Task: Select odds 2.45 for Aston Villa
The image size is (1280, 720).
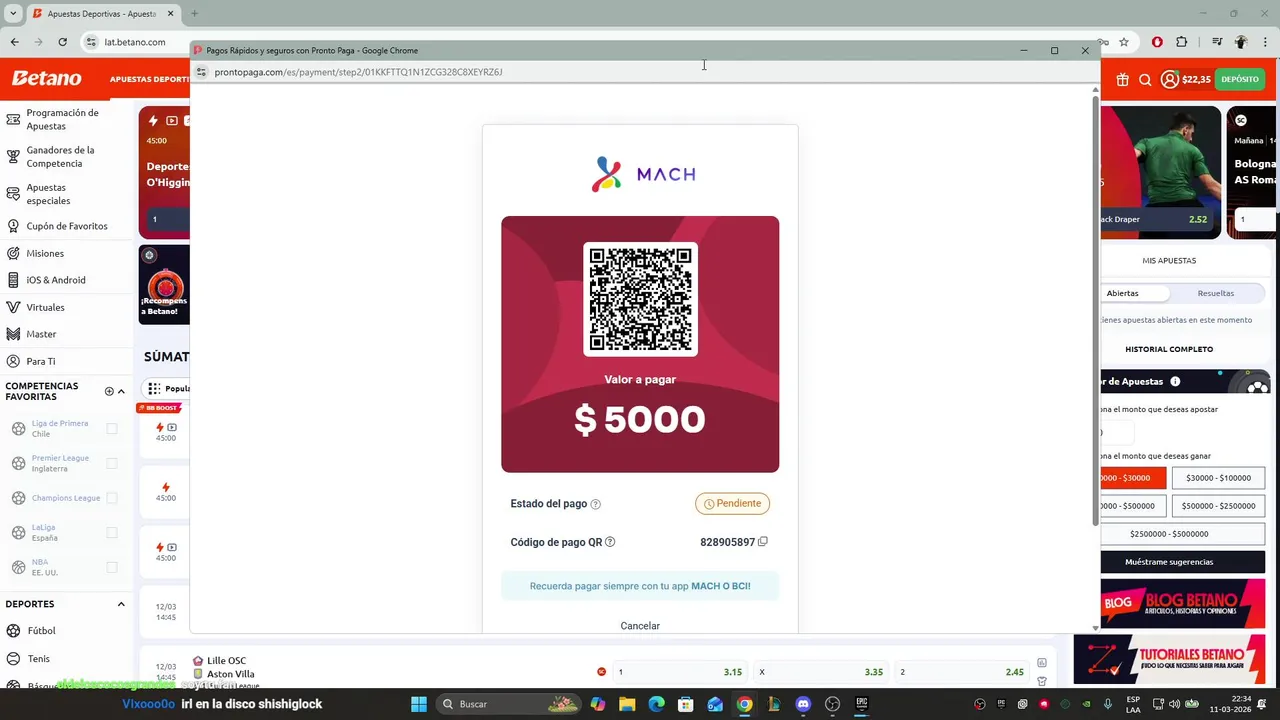Action: 963,672
